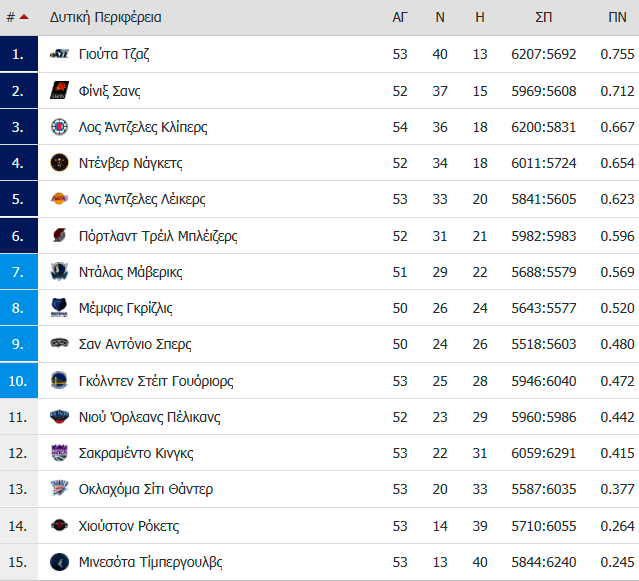The height and width of the screenshot is (581, 639).
Task: Click the Portland Trail Blazers logo
Action: pos(59,235)
